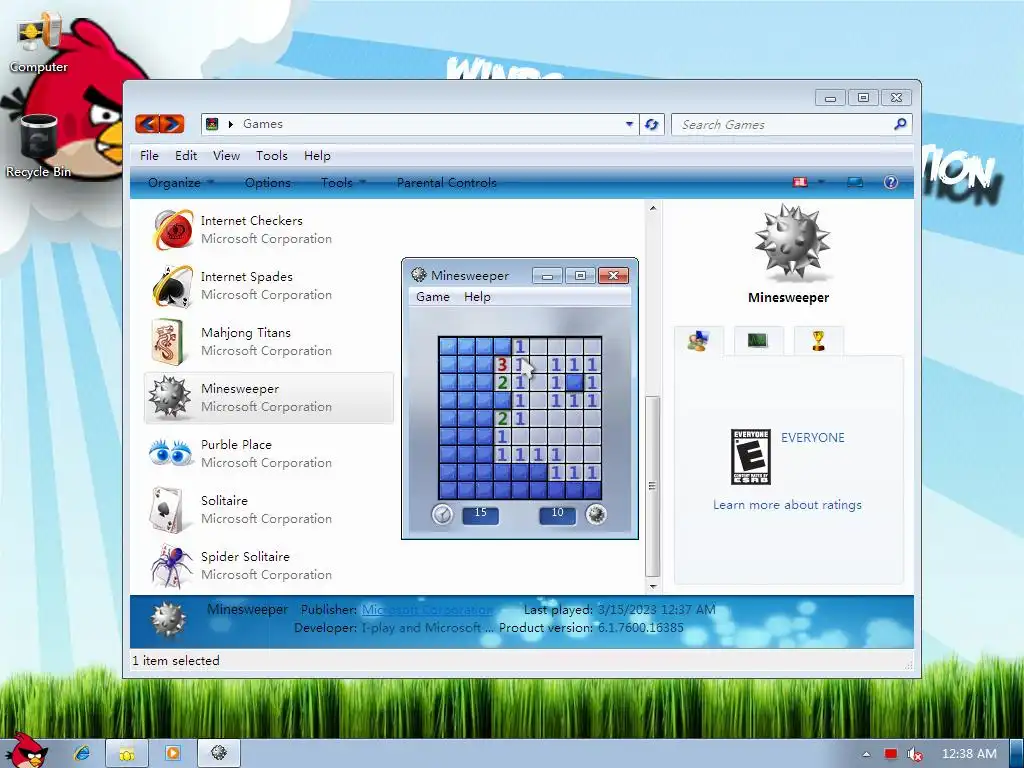Open the Computer desktop icon
This screenshot has height=768, width=1024.
[x=39, y=40]
